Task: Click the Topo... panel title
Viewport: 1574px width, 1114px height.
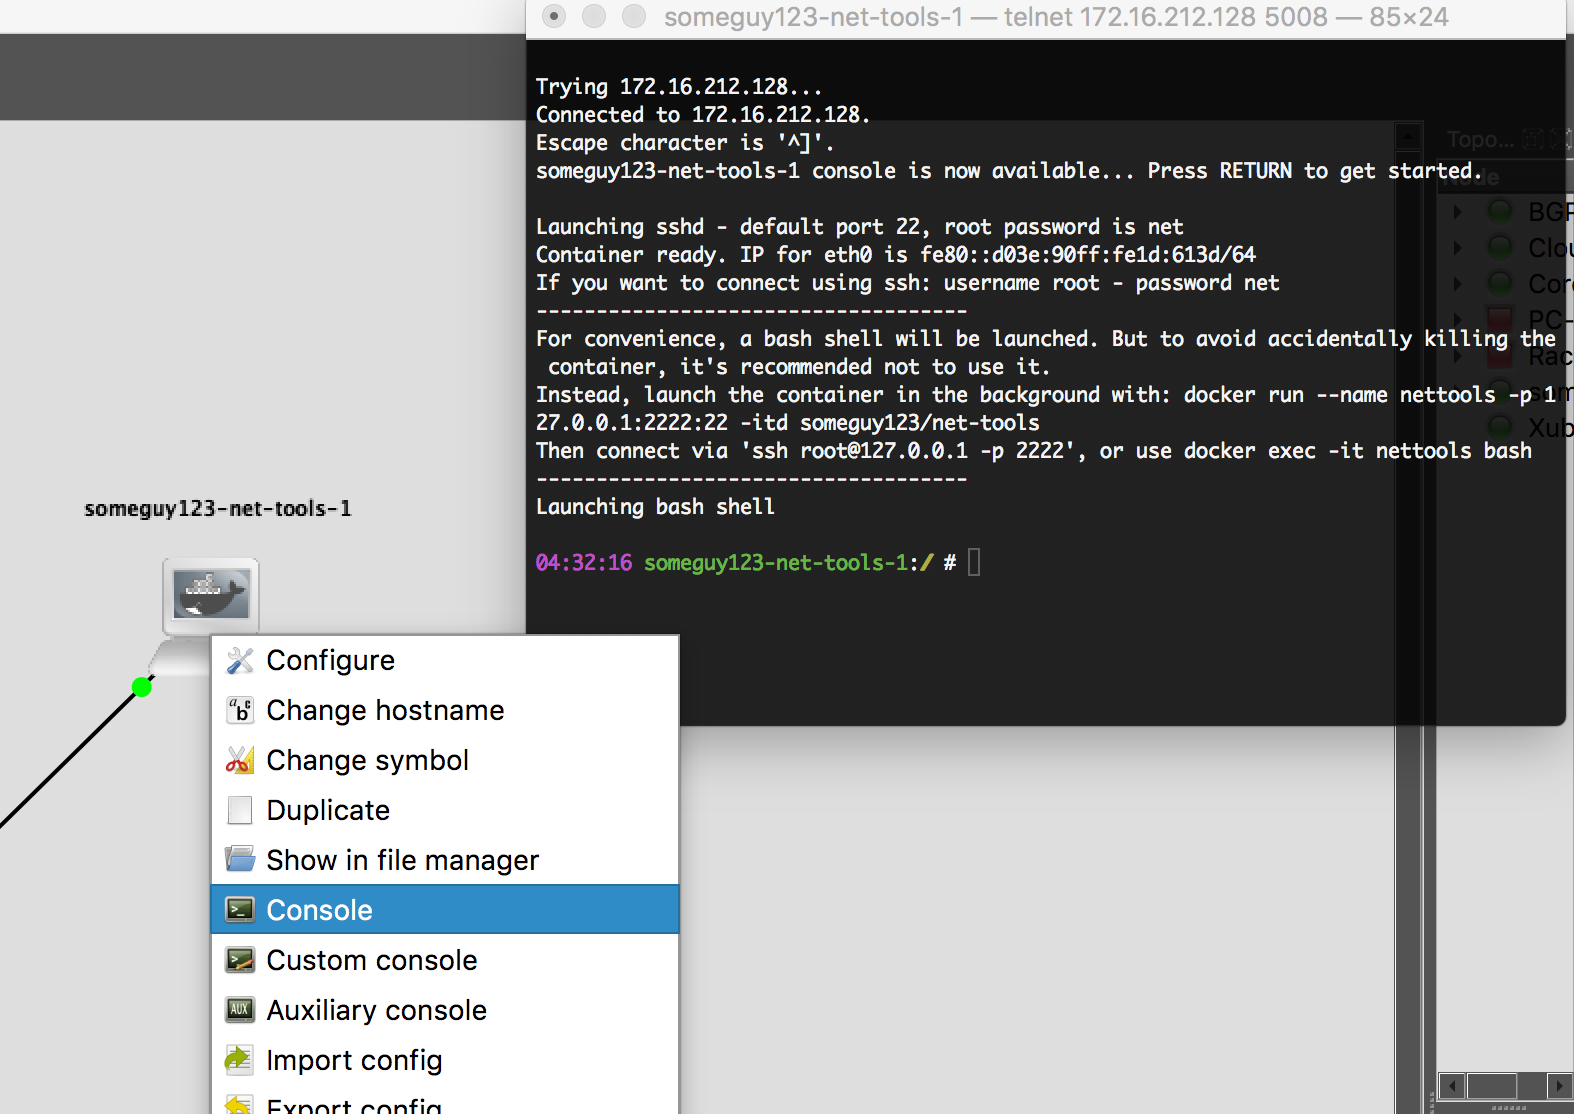Action: (1480, 139)
